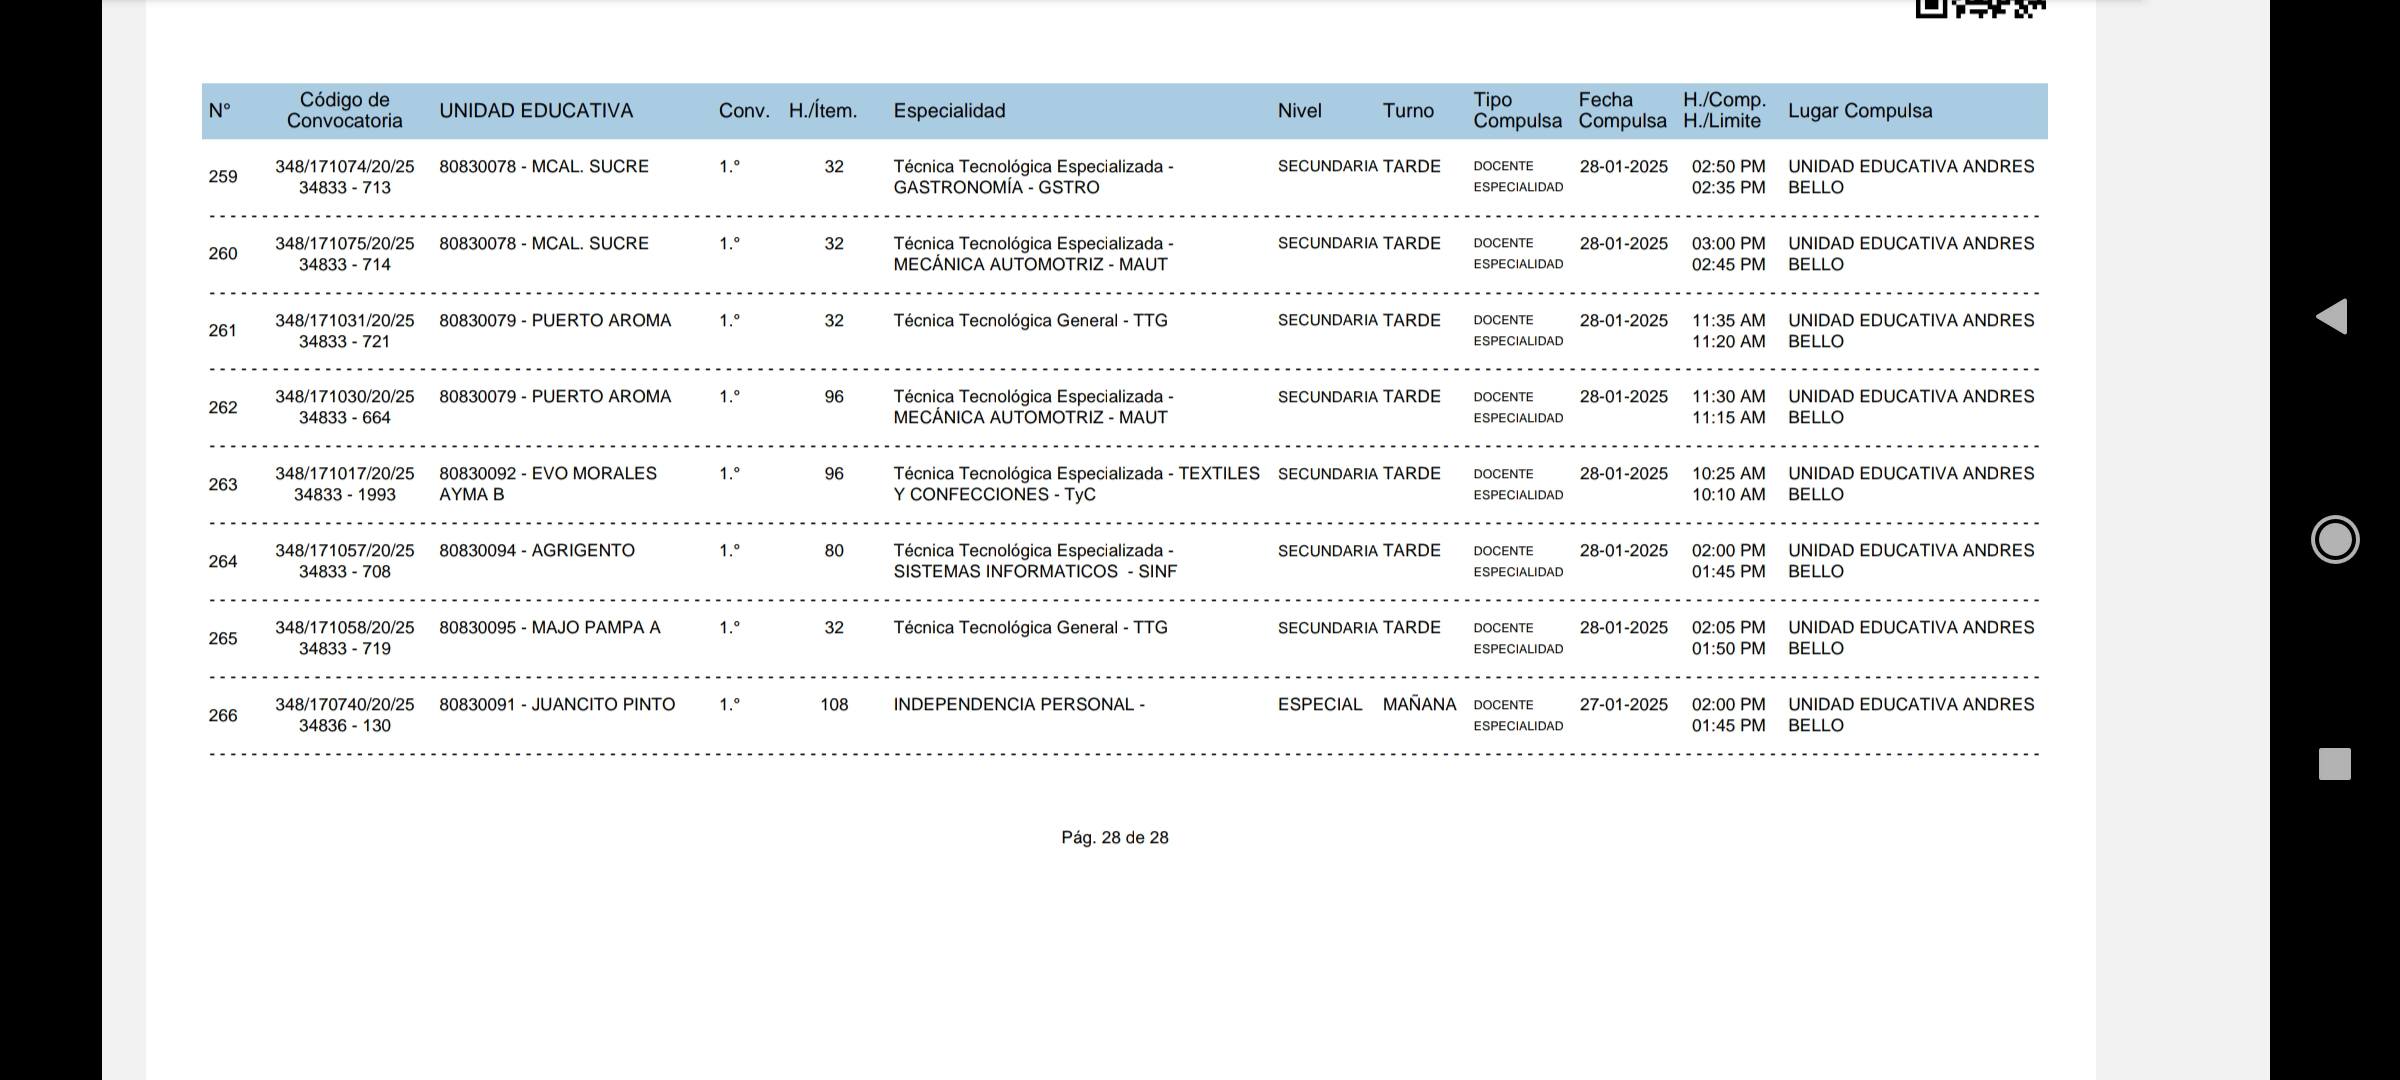Viewport: 2400px width, 1080px height.
Task: Click the 'UNIDAD EDUCATIVA' column header
Action: pos(535,111)
